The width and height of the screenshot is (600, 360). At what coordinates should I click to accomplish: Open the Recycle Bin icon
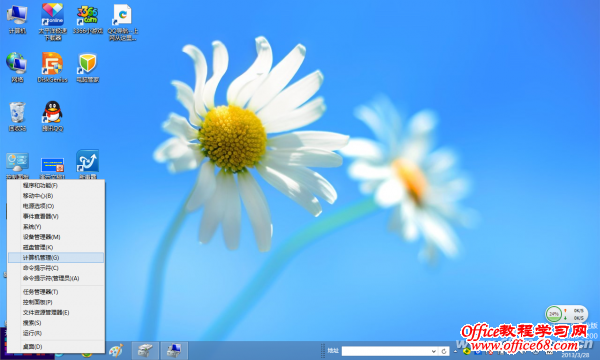[x=17, y=116]
